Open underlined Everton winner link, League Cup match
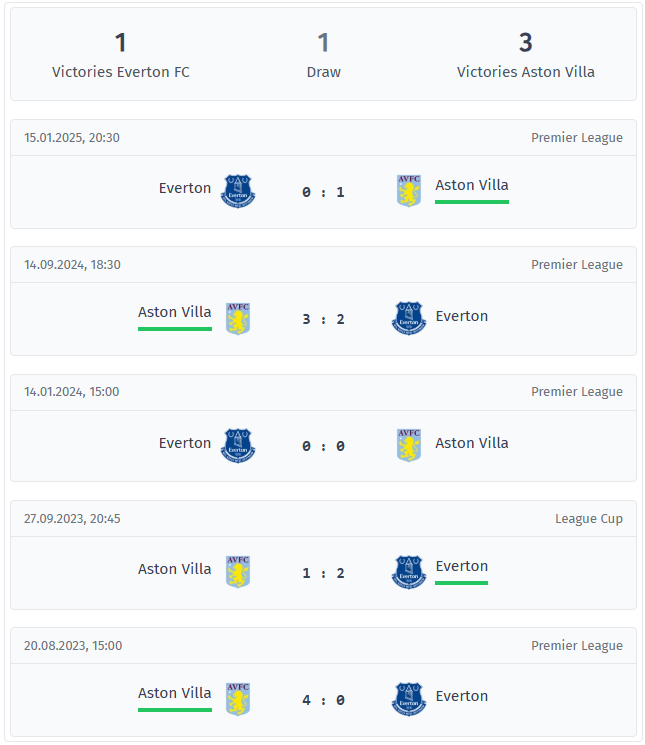645x745 pixels. point(462,566)
